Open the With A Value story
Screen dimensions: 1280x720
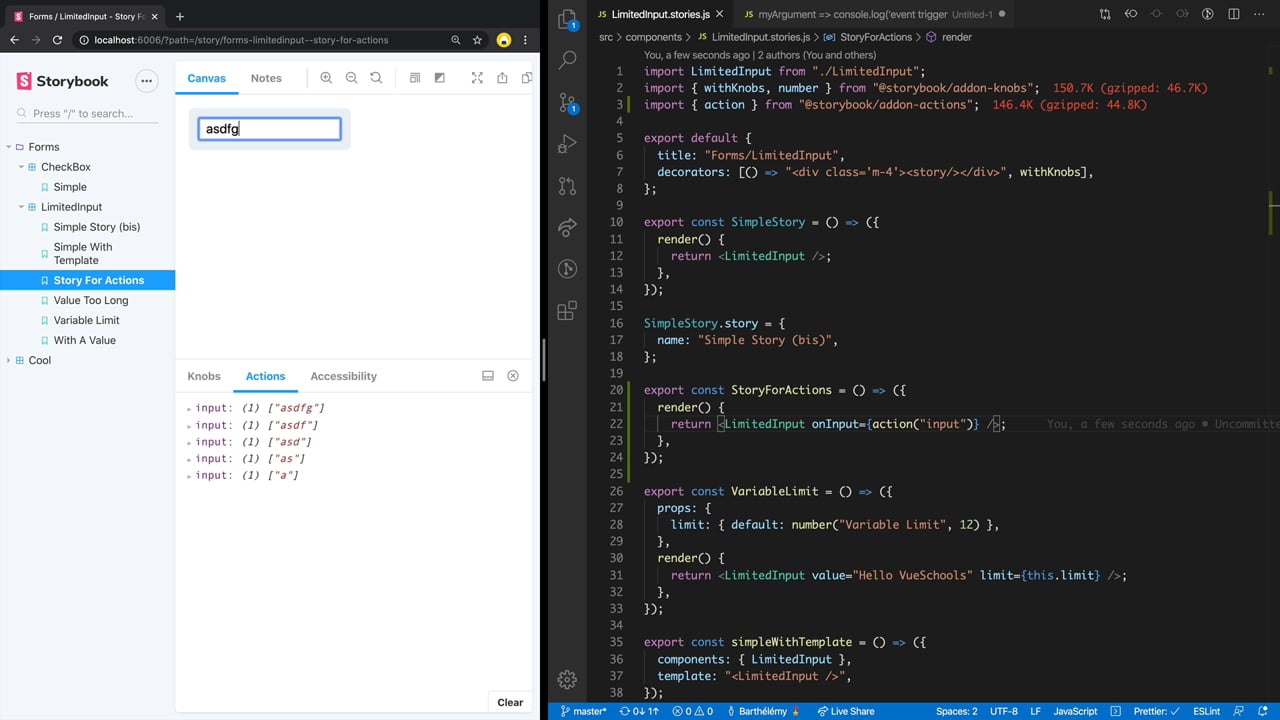point(84,340)
